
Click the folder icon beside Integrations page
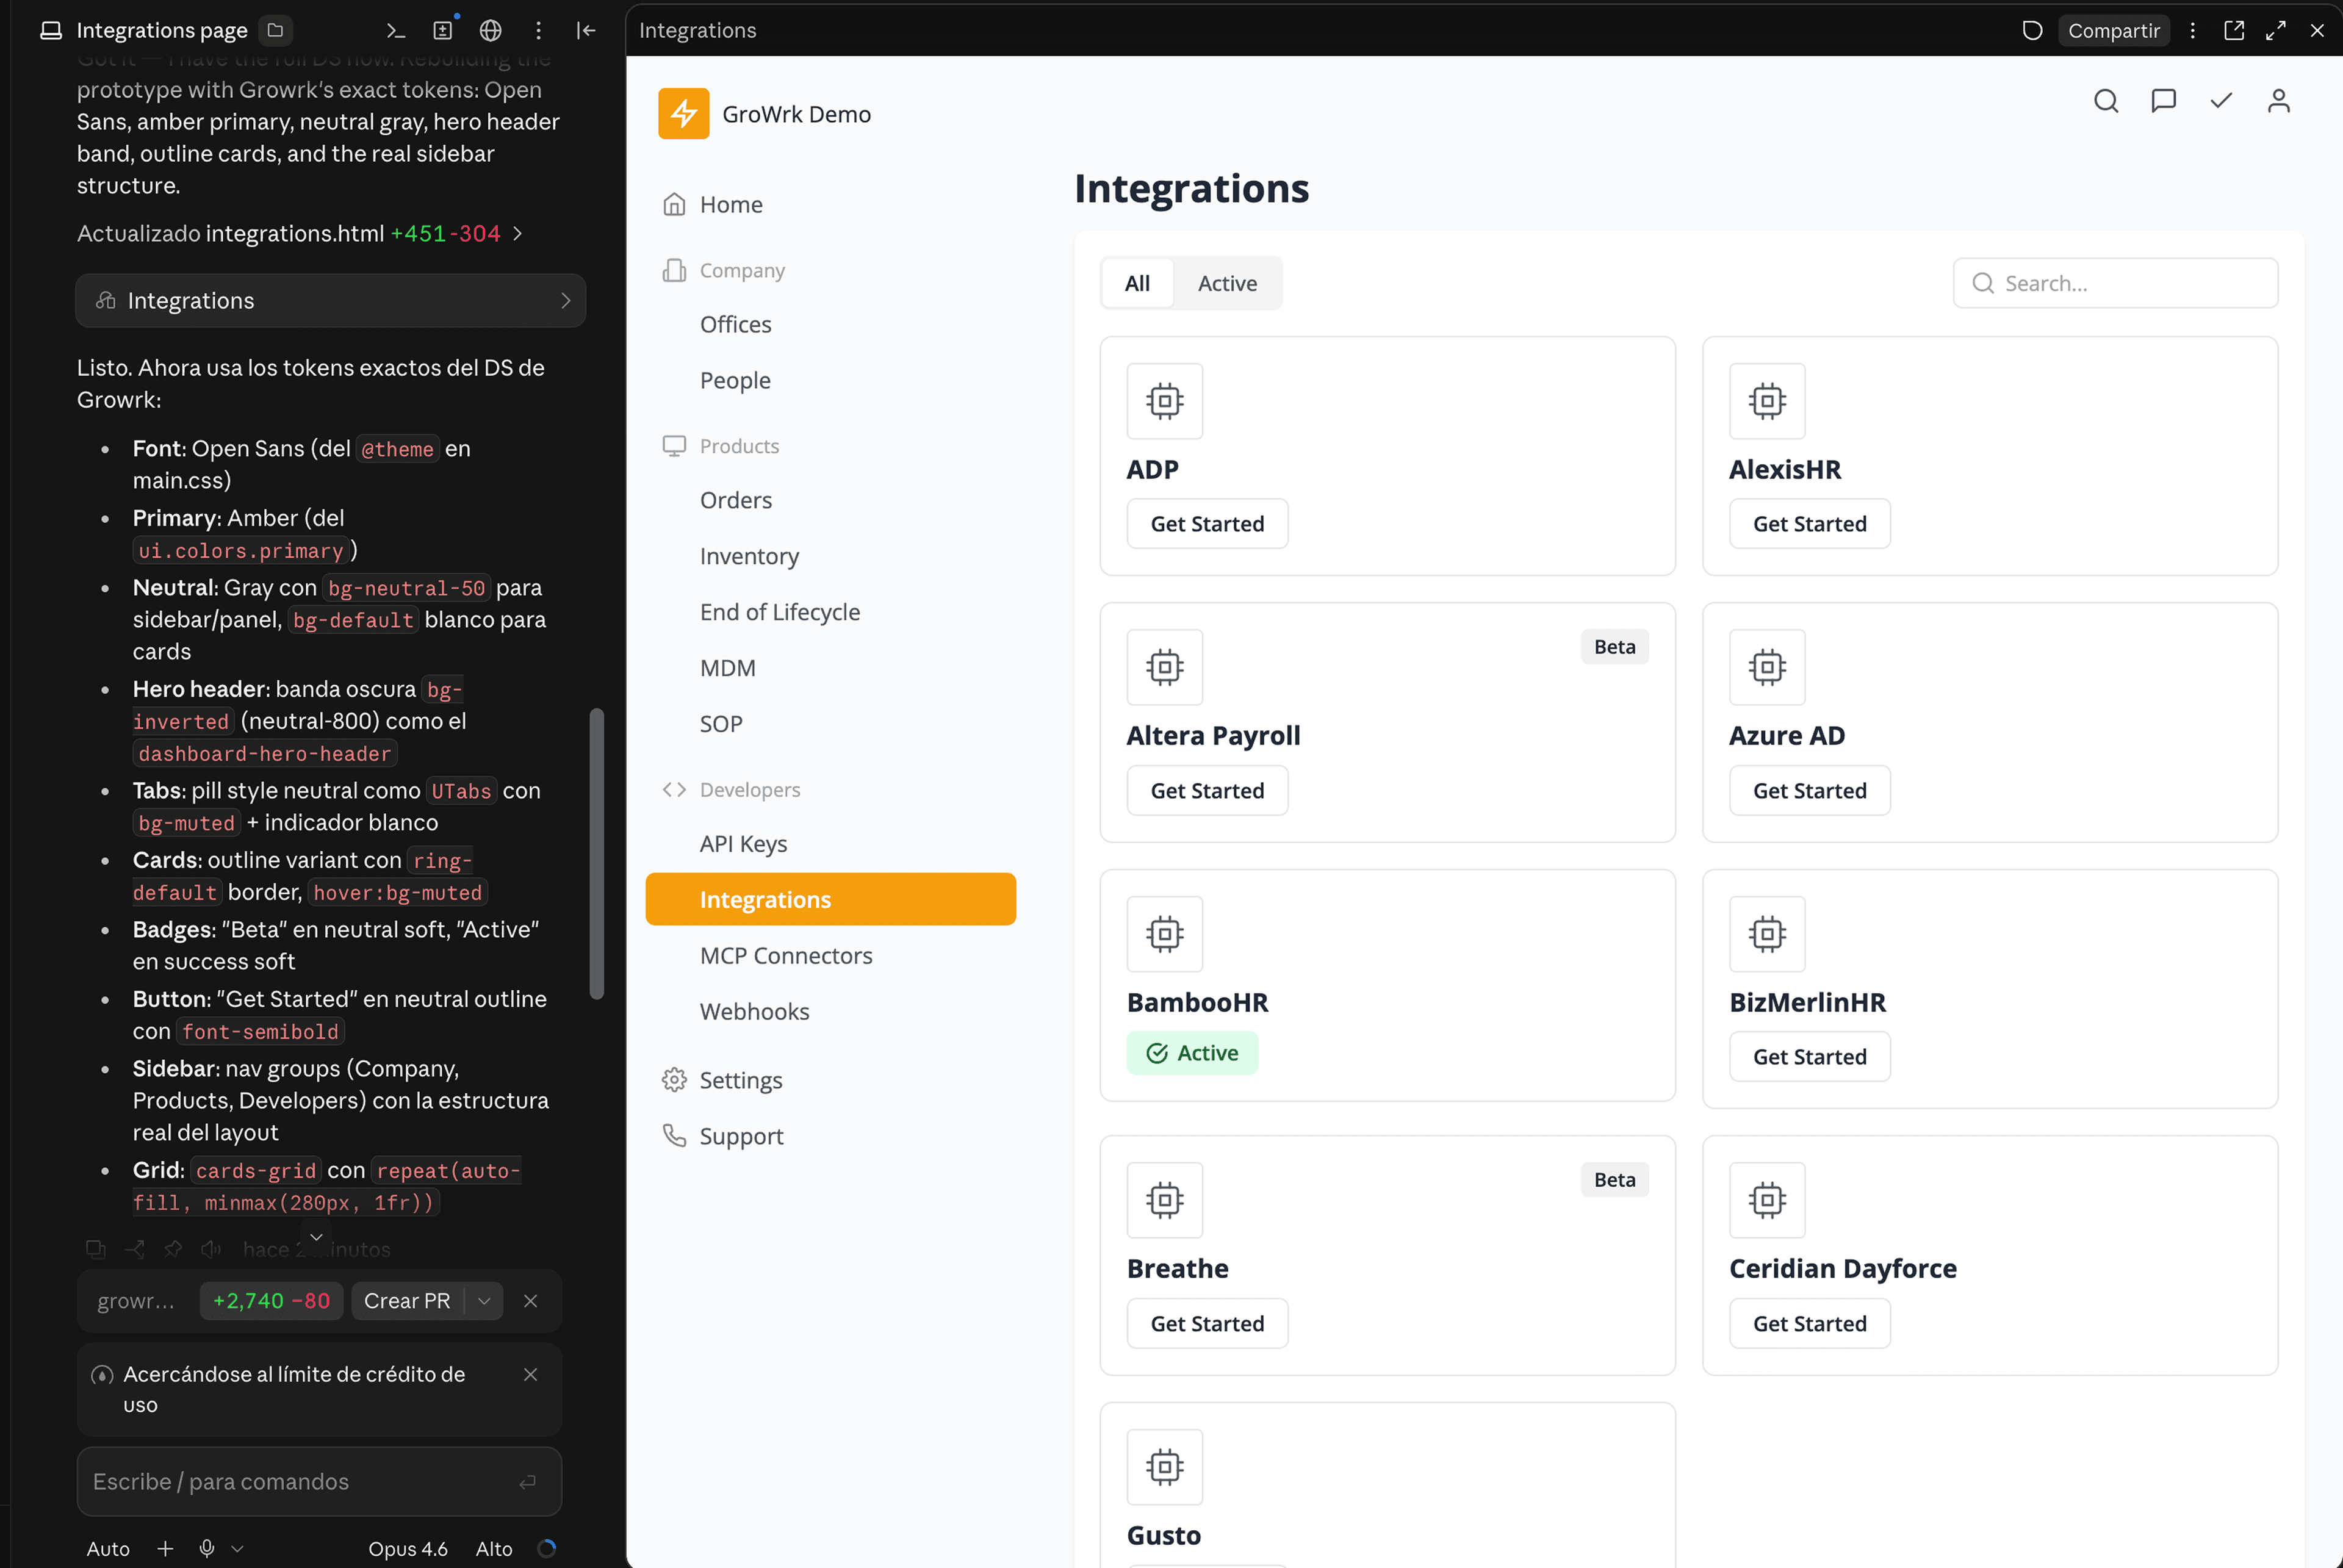click(x=275, y=30)
